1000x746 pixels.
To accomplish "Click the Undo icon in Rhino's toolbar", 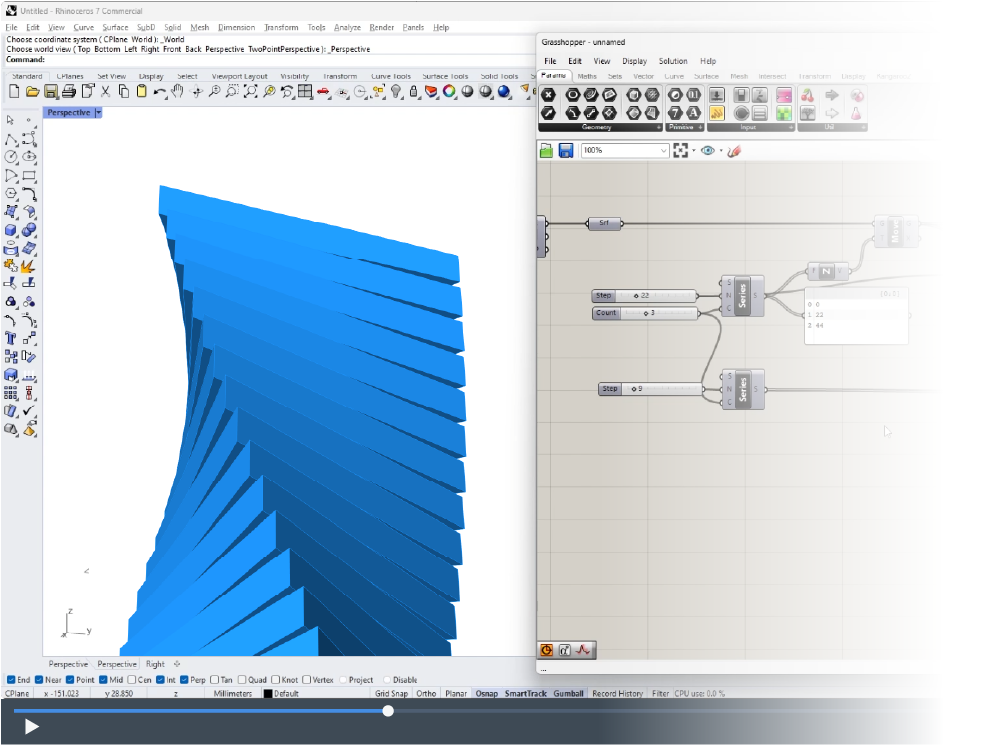I will pyautogui.click(x=158, y=92).
